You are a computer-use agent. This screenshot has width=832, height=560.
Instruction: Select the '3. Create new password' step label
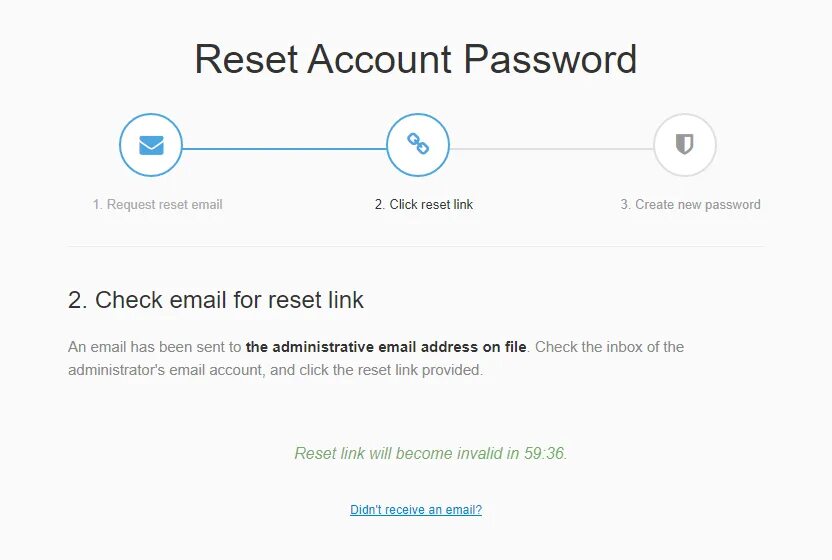[690, 204]
